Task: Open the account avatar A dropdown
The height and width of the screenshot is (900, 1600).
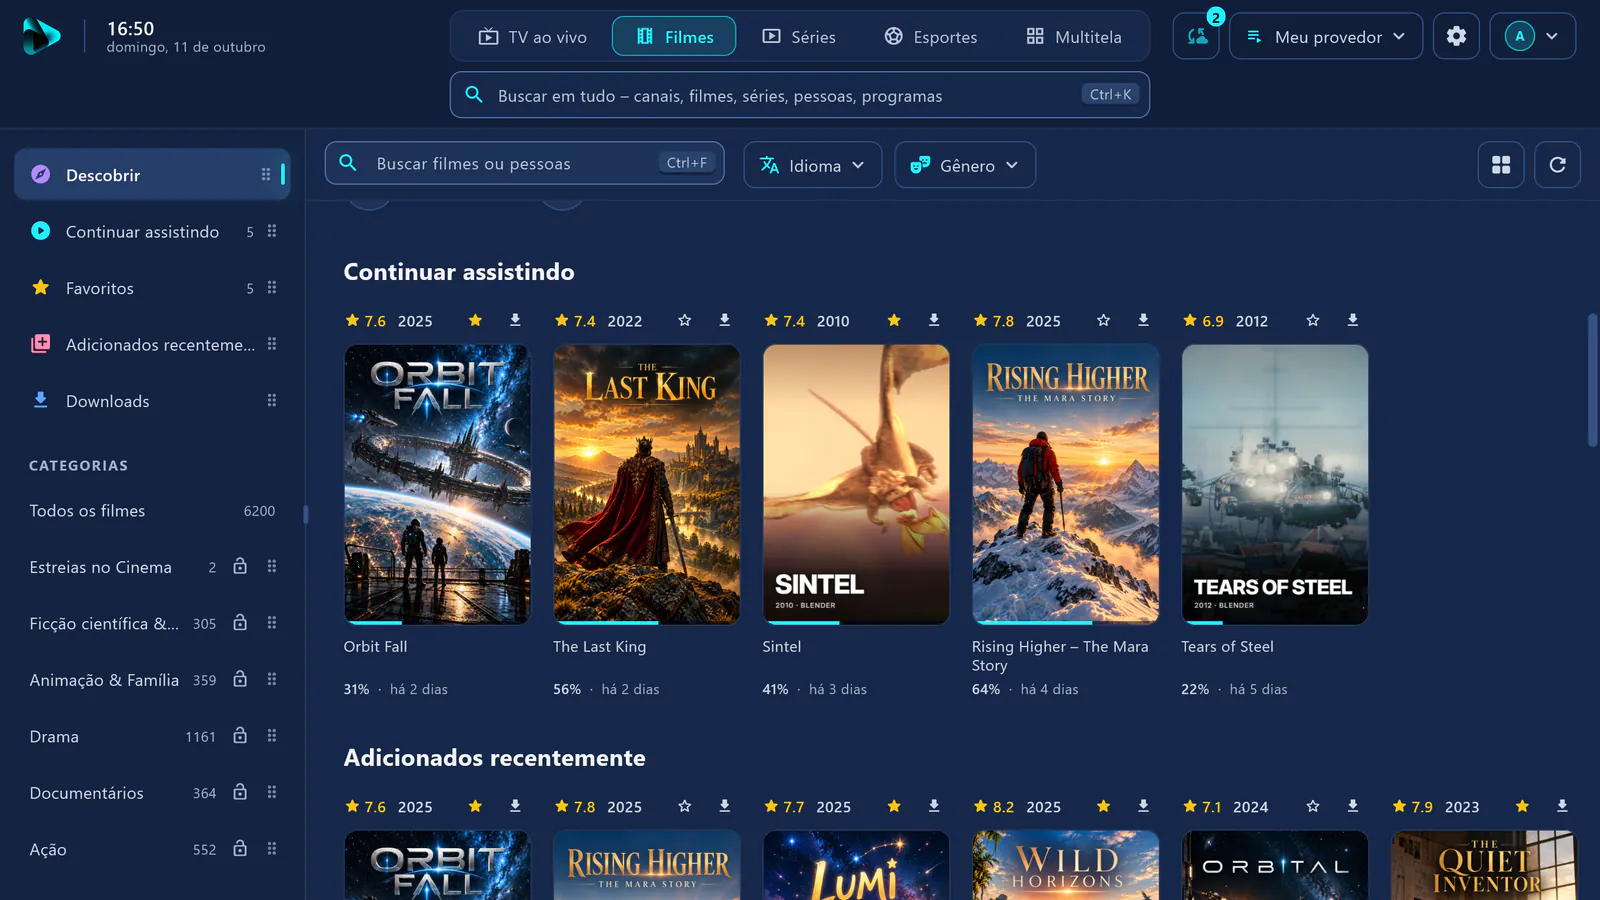Action: pyautogui.click(x=1532, y=36)
